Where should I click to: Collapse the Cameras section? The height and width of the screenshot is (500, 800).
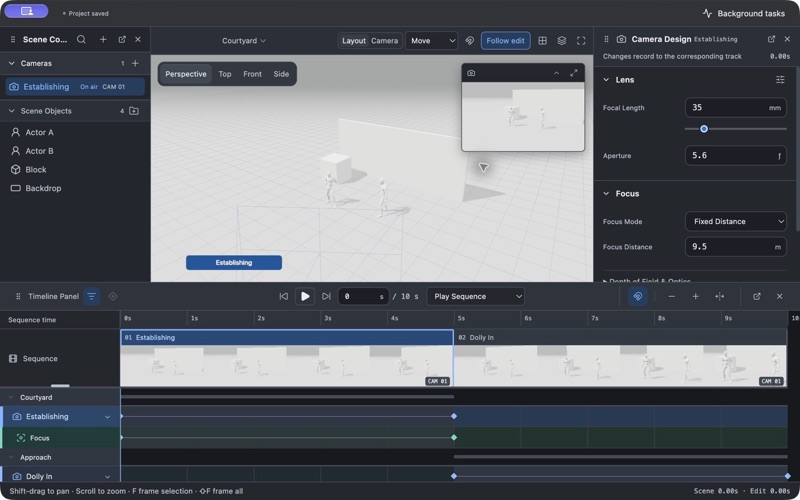coord(12,63)
